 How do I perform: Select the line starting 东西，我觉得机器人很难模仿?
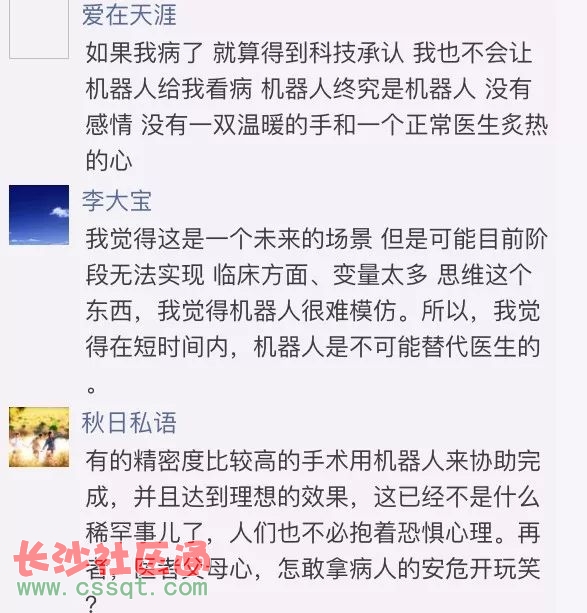click(313, 311)
